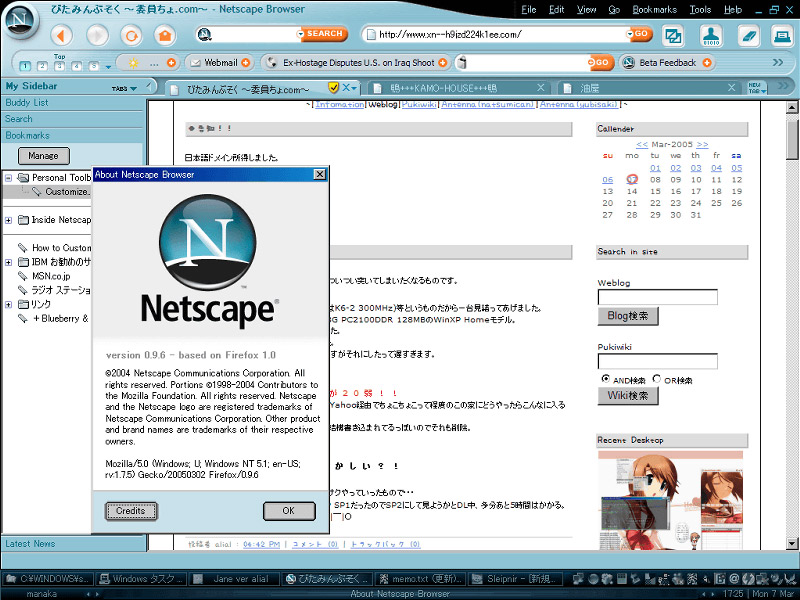Switch to multibar tray 1
800x600 pixels.
point(25,66)
